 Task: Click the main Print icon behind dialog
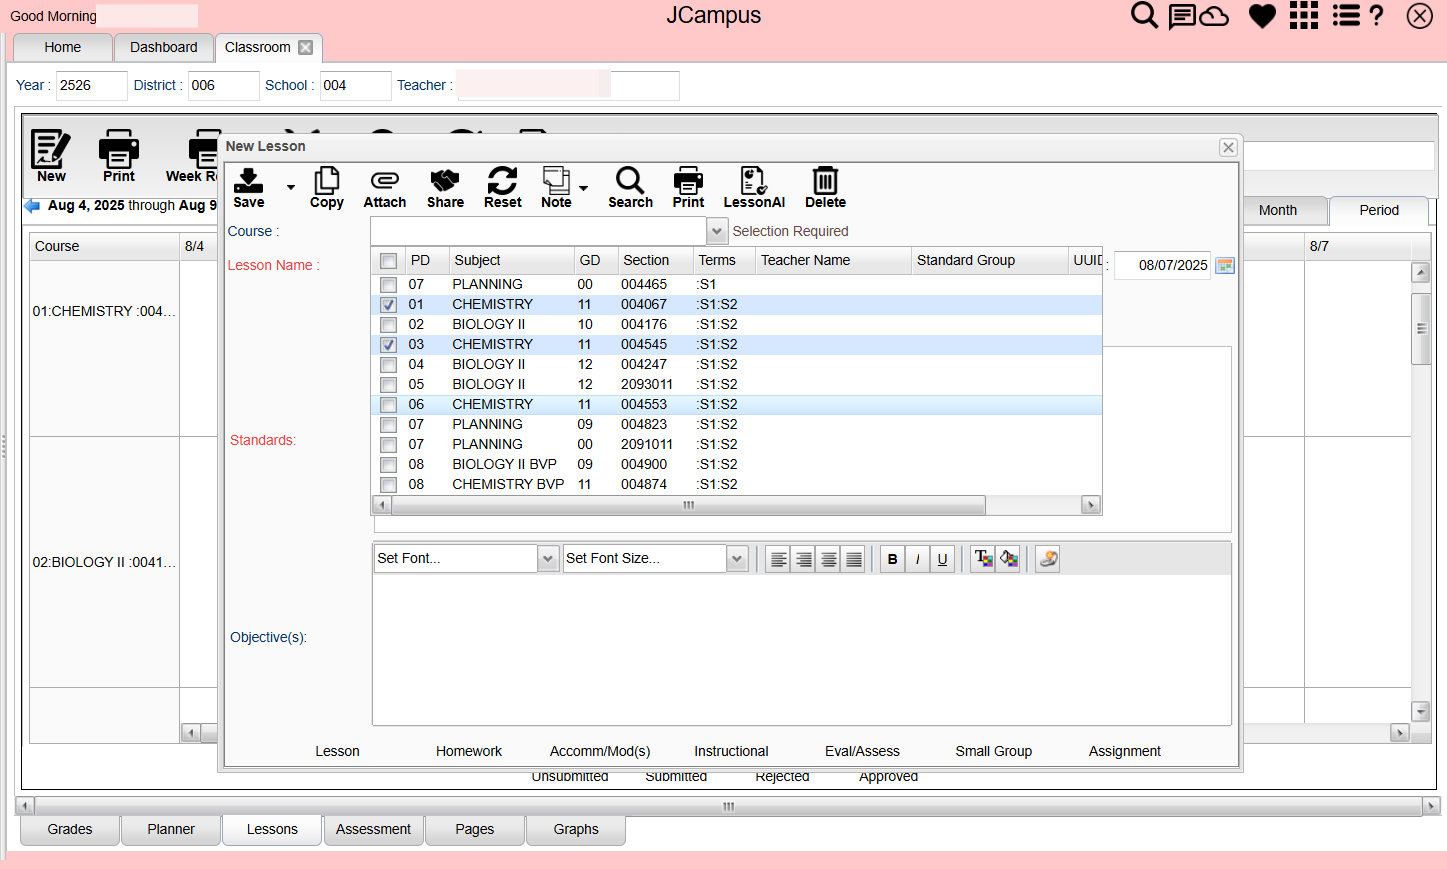pos(119,156)
